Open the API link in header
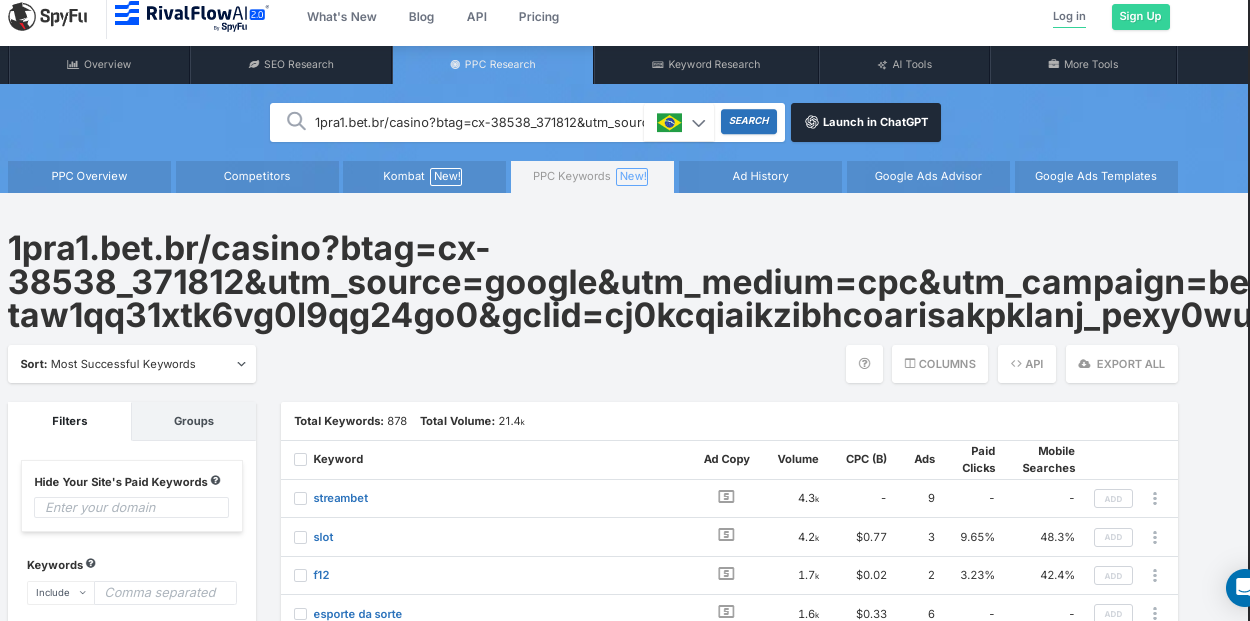The width and height of the screenshot is (1250, 621). (477, 17)
